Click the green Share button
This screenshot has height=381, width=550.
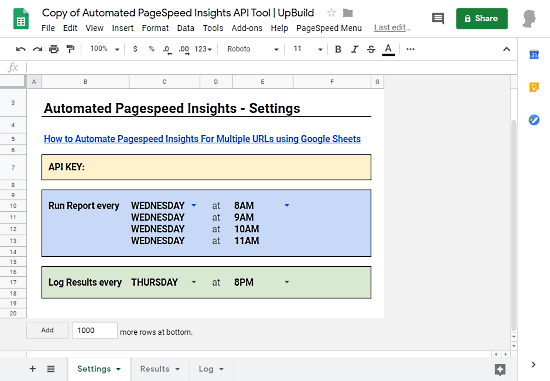[482, 19]
